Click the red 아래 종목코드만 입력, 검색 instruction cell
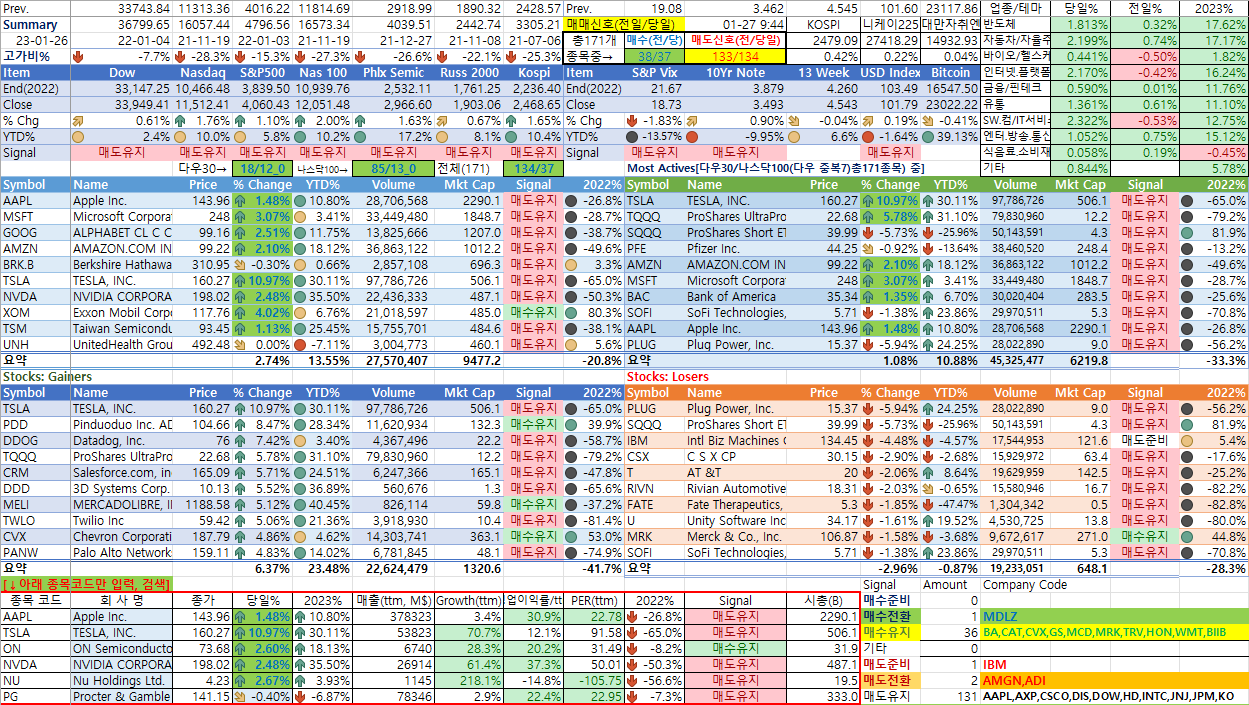1249x705 pixels. [x=86, y=585]
